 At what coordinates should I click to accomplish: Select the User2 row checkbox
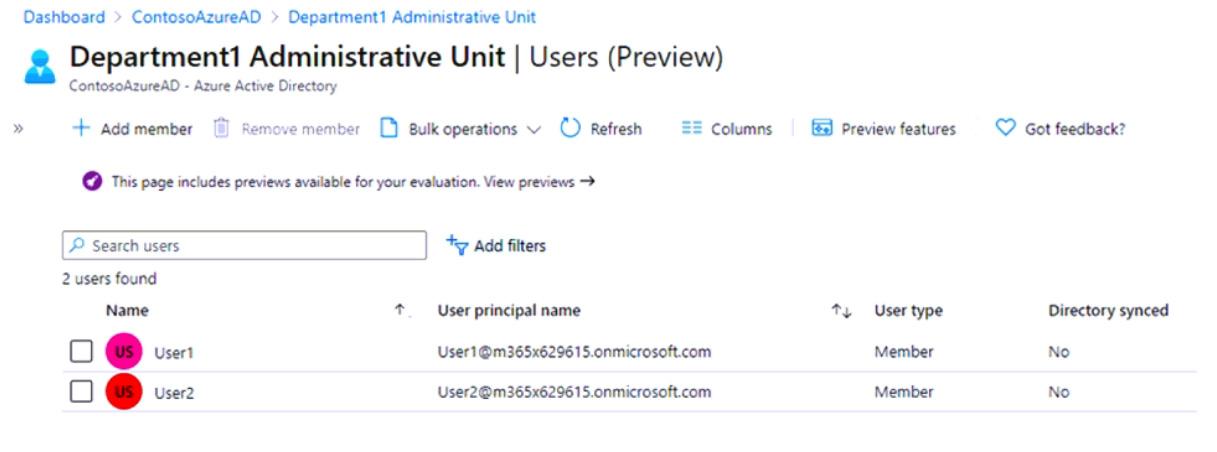(81, 392)
